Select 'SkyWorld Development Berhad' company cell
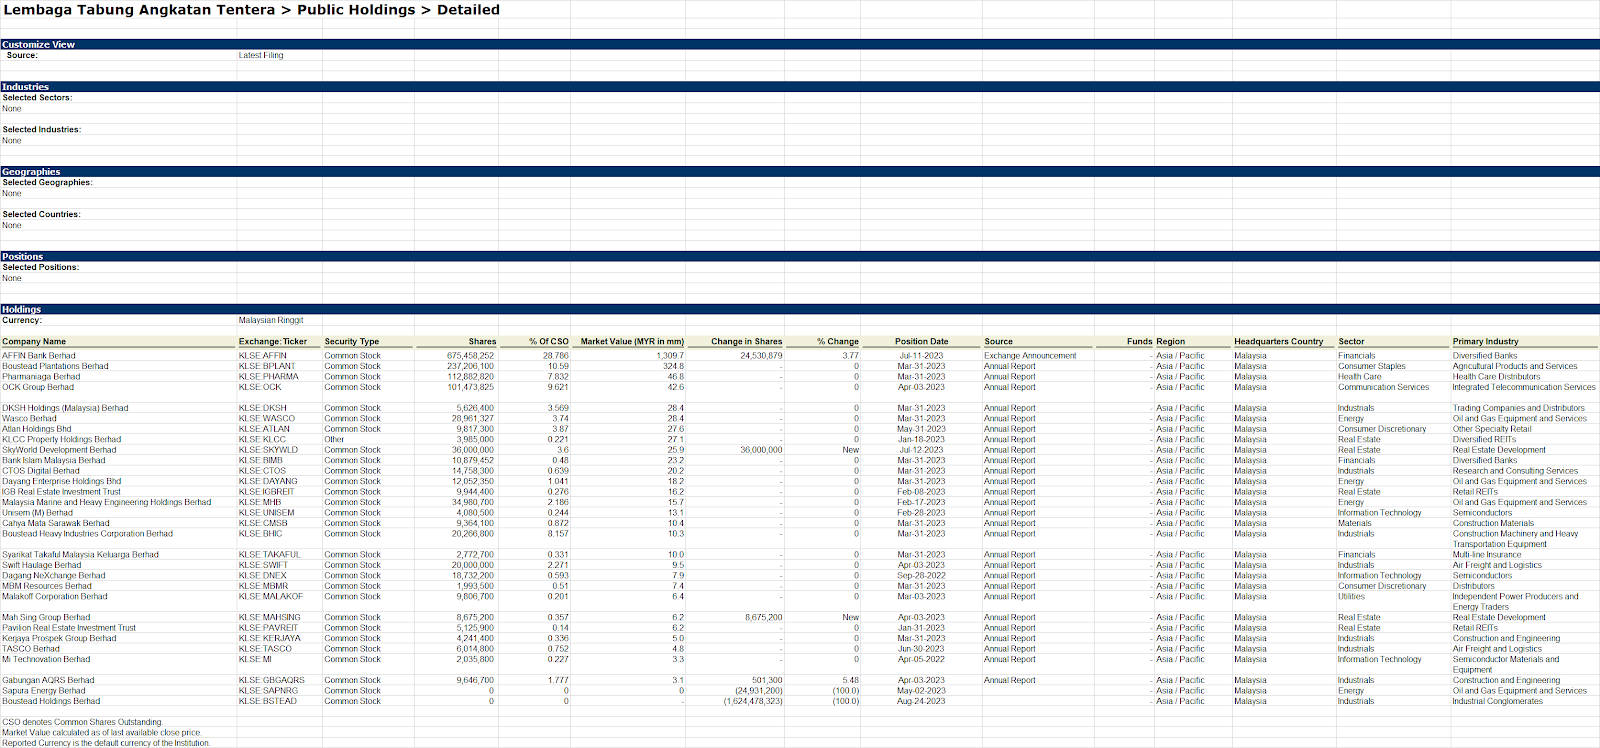This screenshot has height=748, width=1600. [59, 450]
